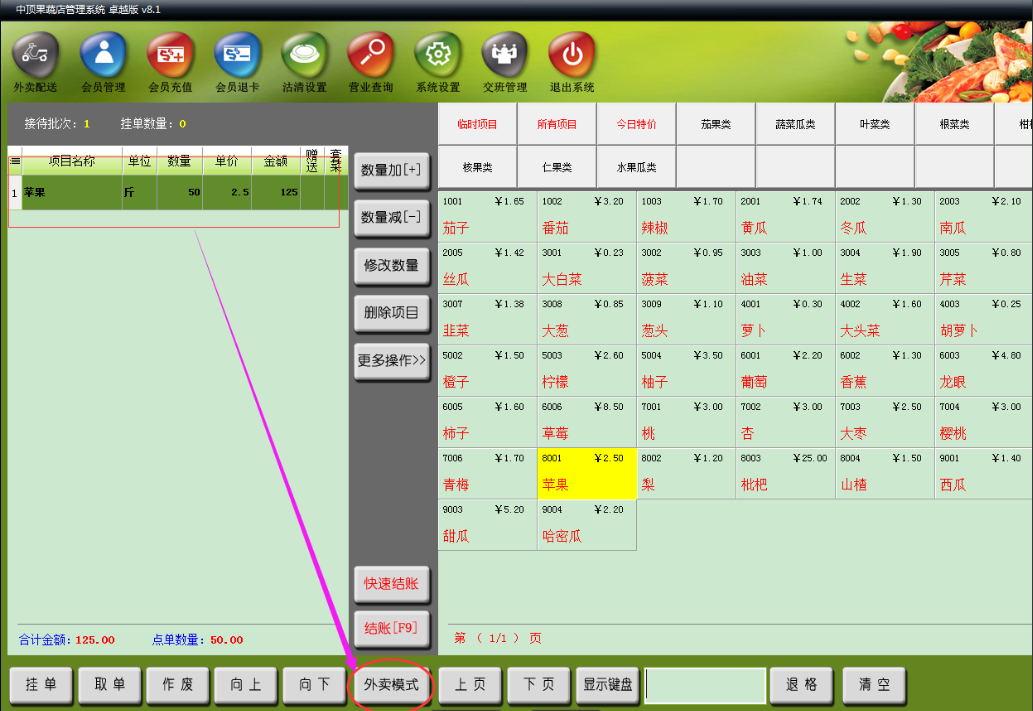Go to previous page with 上页
The height and width of the screenshot is (711, 1033).
470,685
